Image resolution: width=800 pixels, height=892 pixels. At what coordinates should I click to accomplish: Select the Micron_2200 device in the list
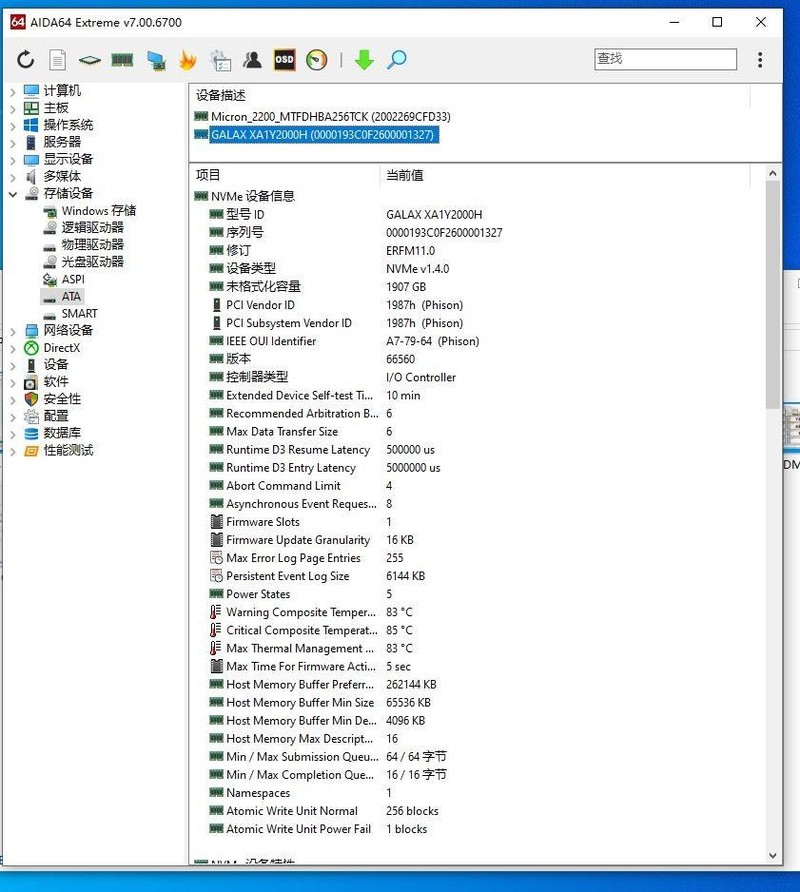click(330, 117)
